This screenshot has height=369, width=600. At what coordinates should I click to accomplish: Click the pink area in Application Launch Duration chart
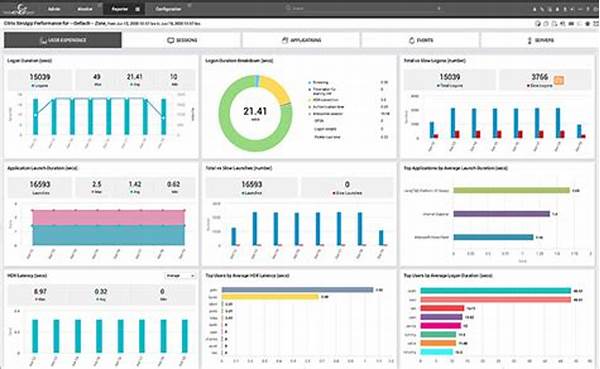pos(108,217)
